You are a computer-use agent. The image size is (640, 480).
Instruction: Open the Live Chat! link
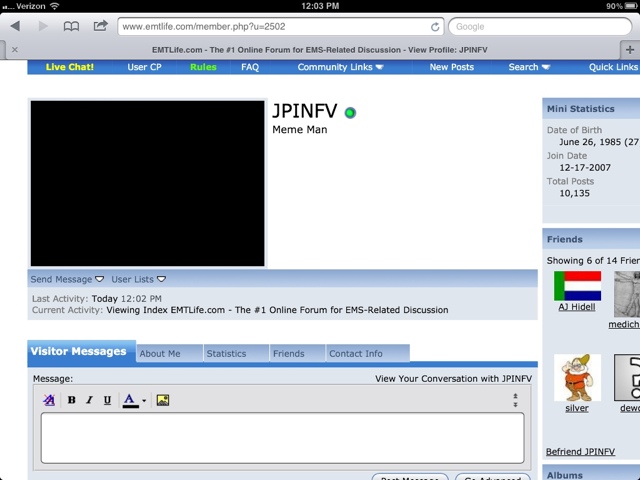(70, 67)
